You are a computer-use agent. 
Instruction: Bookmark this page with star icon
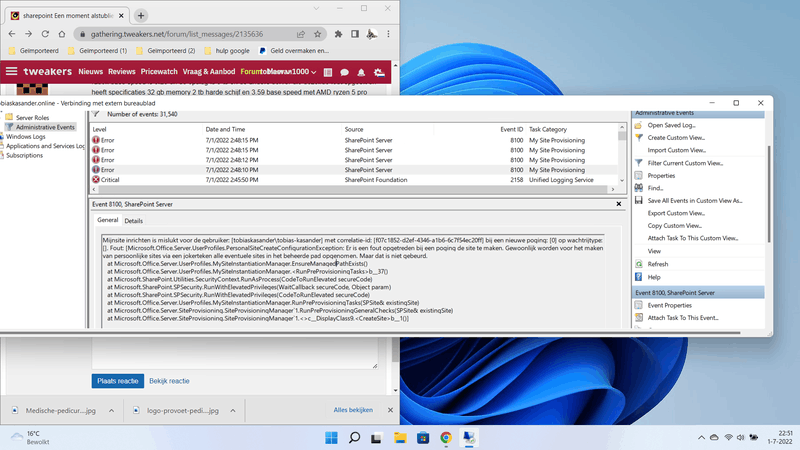[317, 34]
